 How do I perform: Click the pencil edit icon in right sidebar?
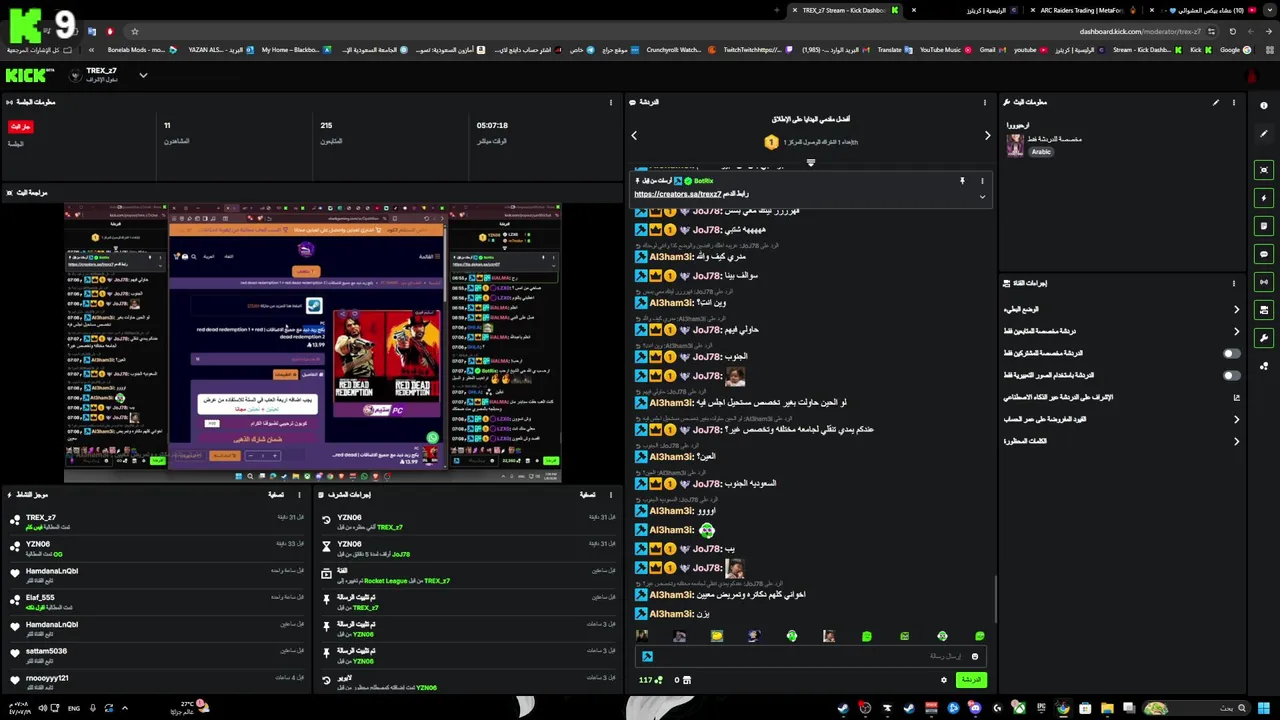click(1264, 134)
